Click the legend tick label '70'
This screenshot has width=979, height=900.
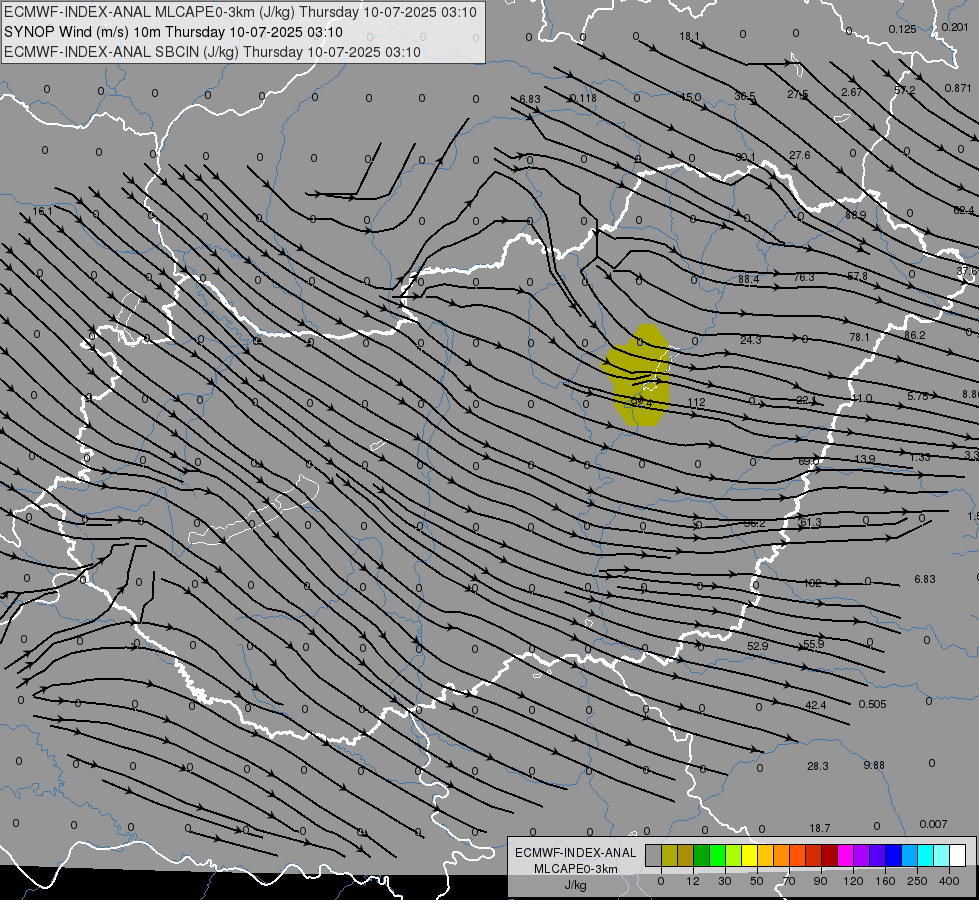pos(789,881)
